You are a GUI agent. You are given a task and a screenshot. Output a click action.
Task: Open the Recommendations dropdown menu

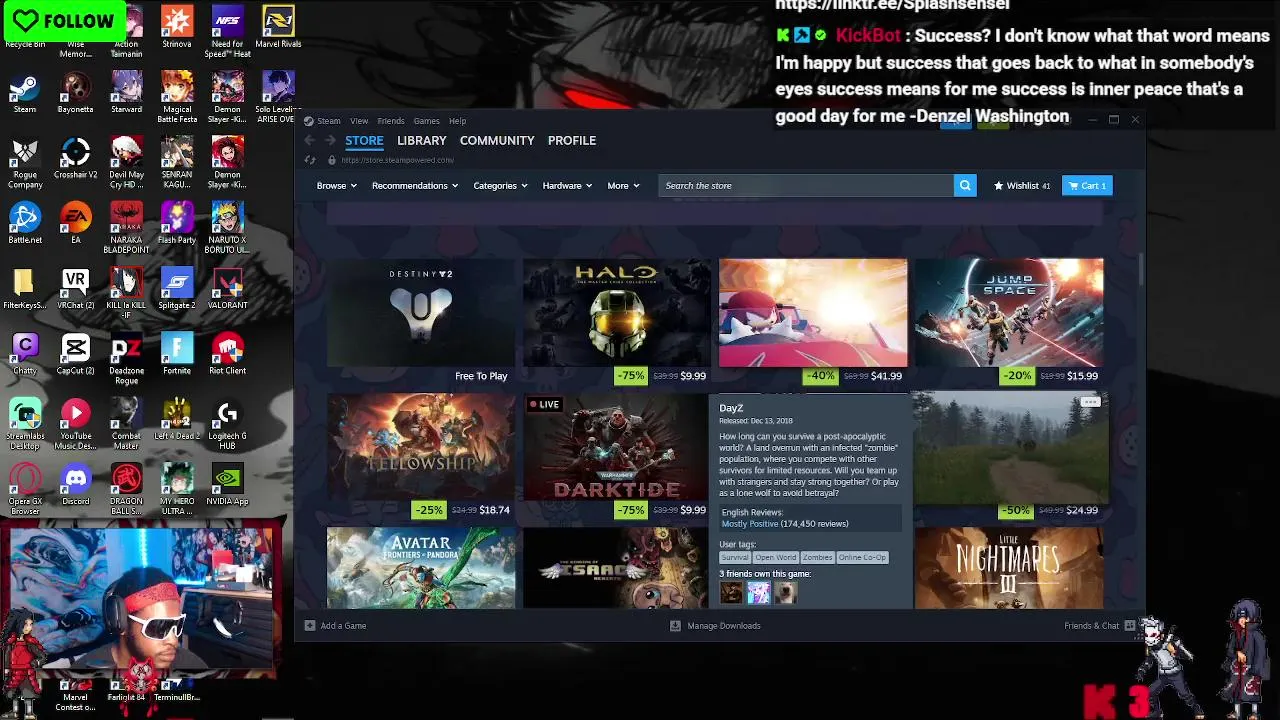[415, 185]
